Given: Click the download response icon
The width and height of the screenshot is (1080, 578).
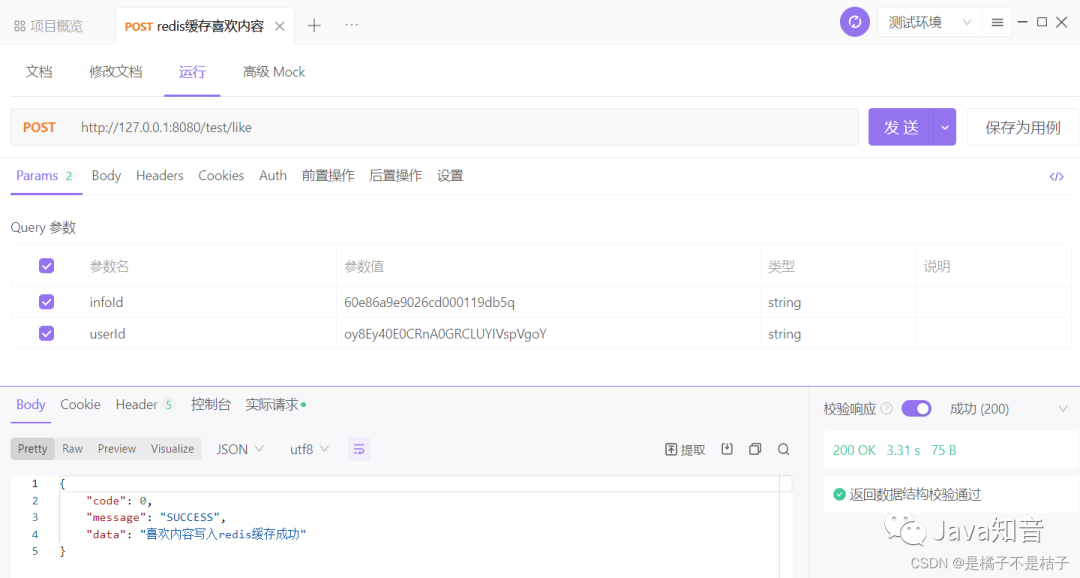Looking at the screenshot, I should tap(728, 449).
